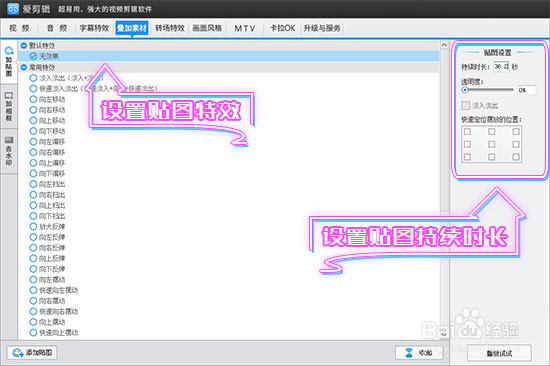Pick the 快速向左摆动 effect

coord(33,290)
